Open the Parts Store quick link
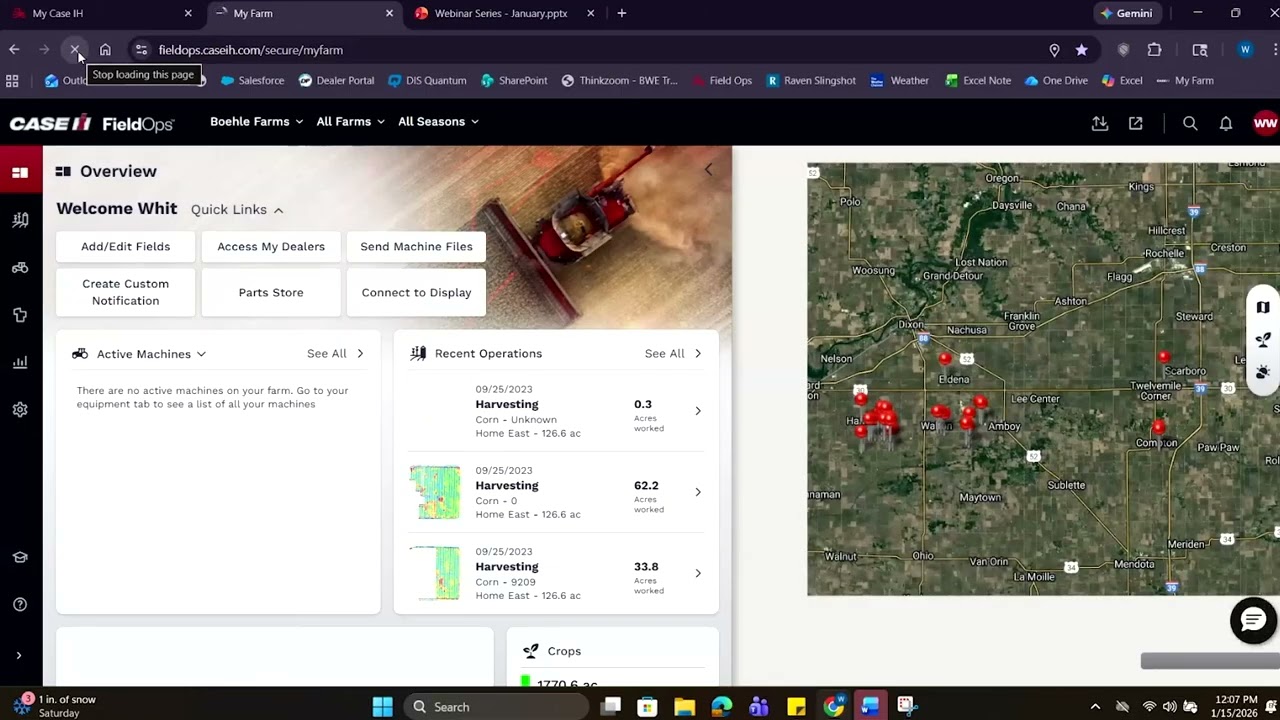The width and height of the screenshot is (1280, 720). click(271, 293)
